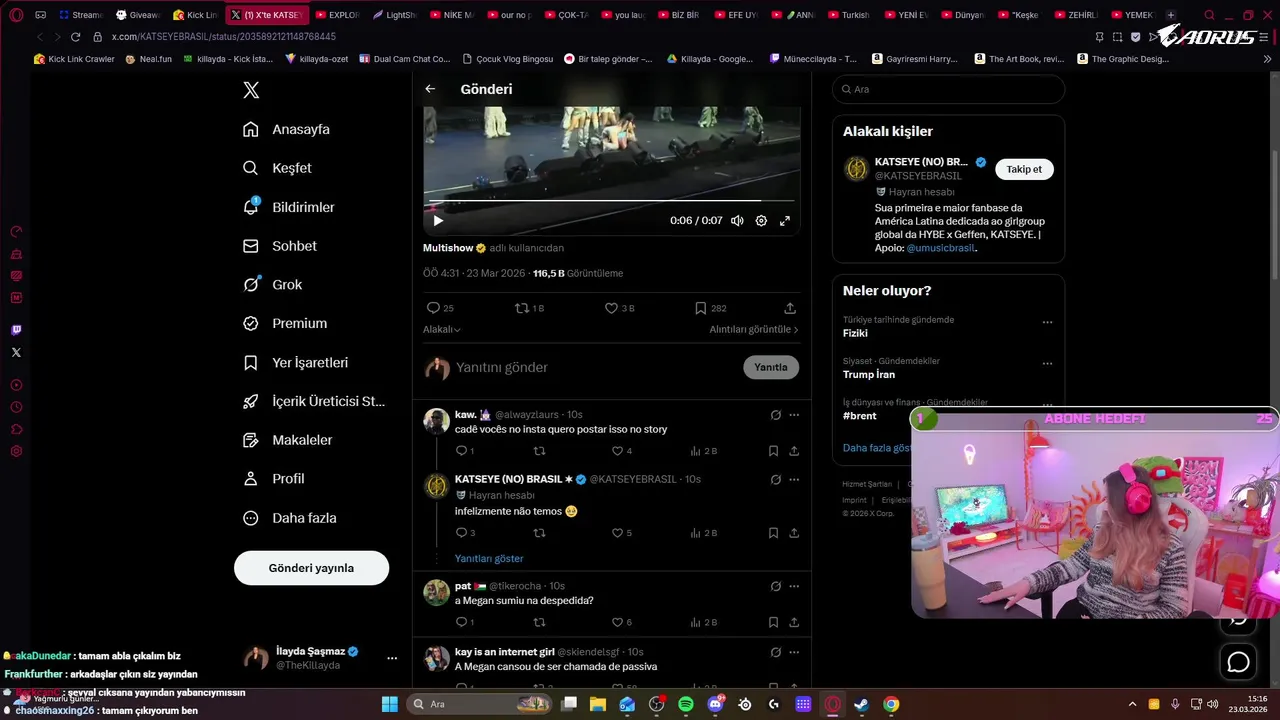Image resolution: width=1280 pixels, height=720 pixels.
Task: Repost the main post with 1 B reposts
Action: click(x=521, y=308)
